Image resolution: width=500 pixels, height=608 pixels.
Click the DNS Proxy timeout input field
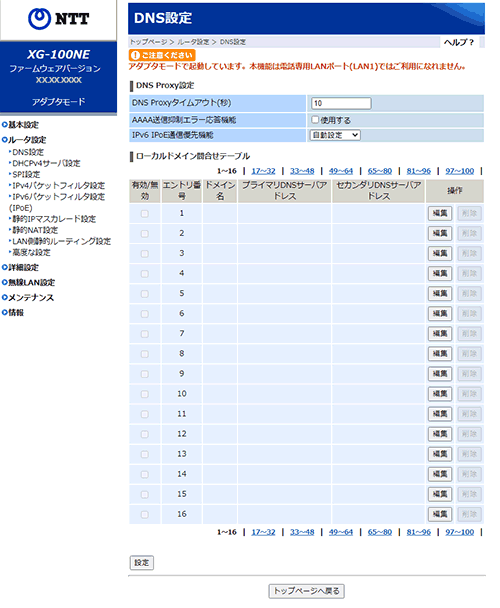tap(341, 103)
